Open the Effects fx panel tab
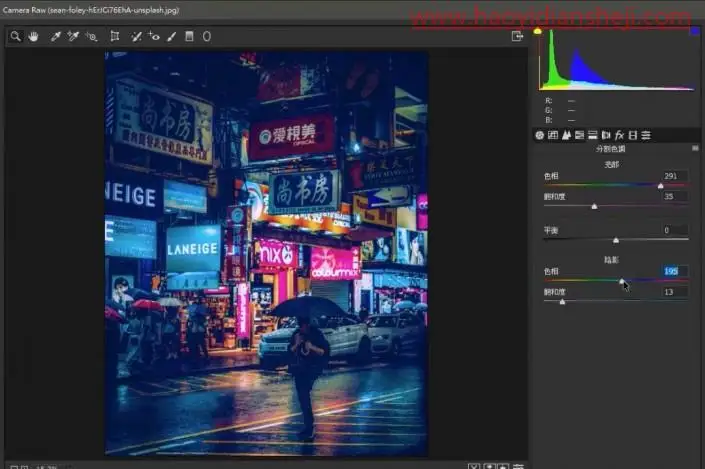Screen dimensions: 705x469 619,135
